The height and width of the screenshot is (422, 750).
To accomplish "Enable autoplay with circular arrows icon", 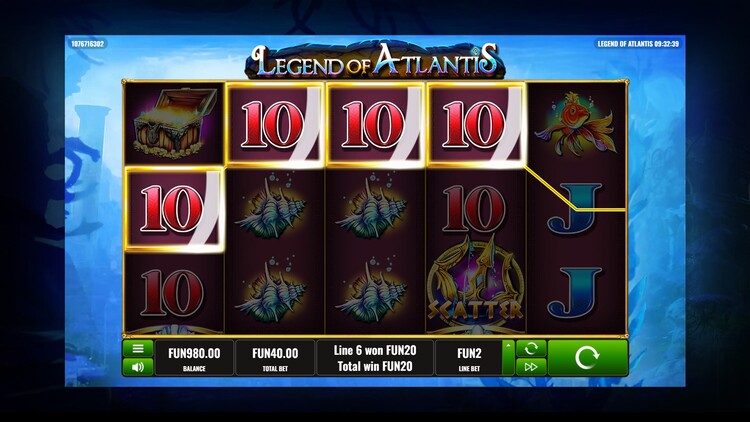I will click(x=531, y=348).
